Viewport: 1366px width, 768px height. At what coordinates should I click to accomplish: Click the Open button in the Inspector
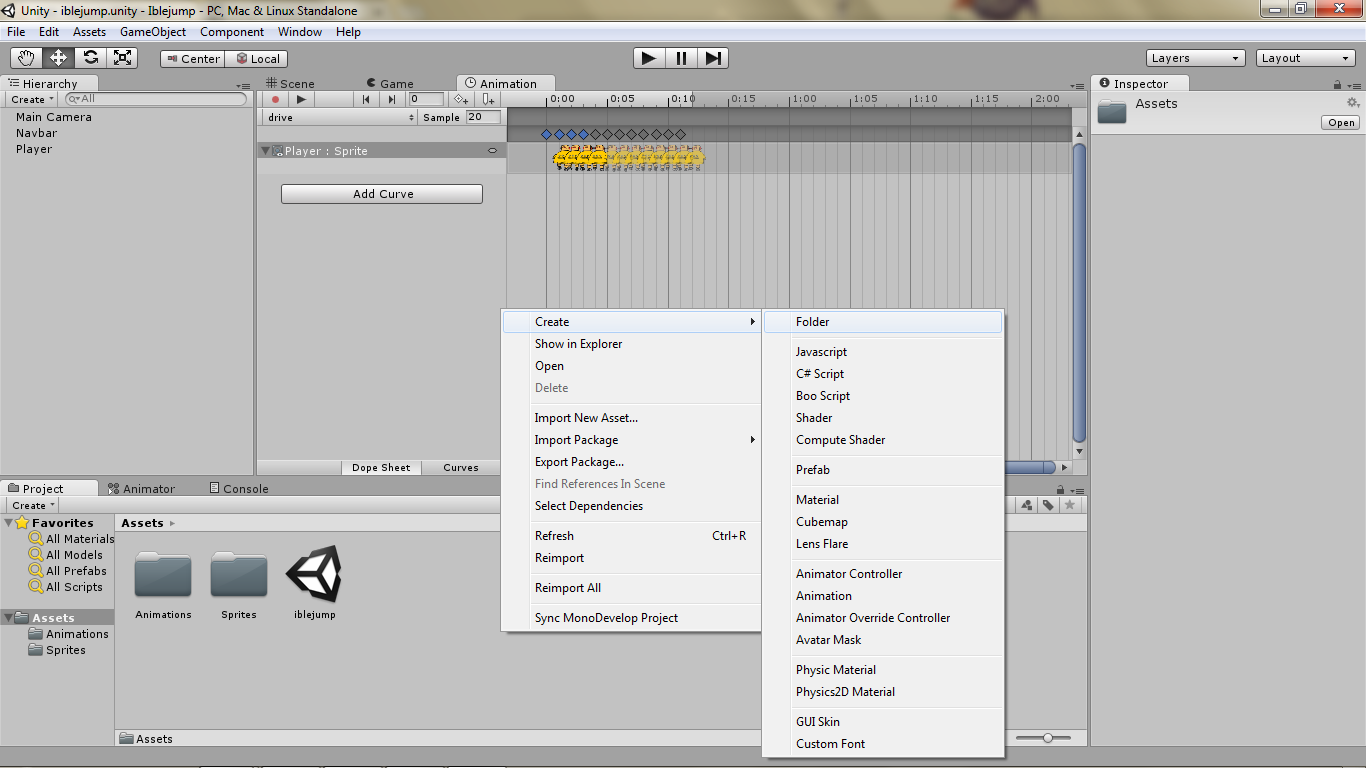(x=1339, y=122)
